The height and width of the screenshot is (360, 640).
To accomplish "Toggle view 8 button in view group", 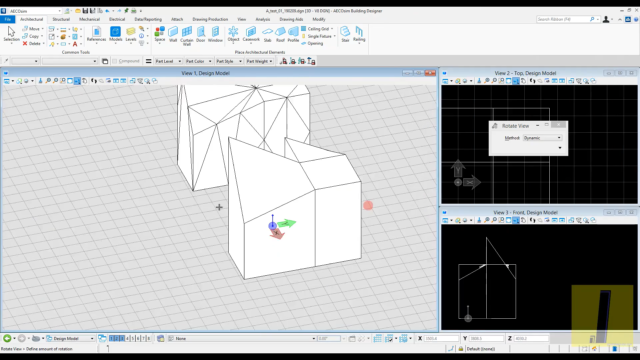I will 149,338.
